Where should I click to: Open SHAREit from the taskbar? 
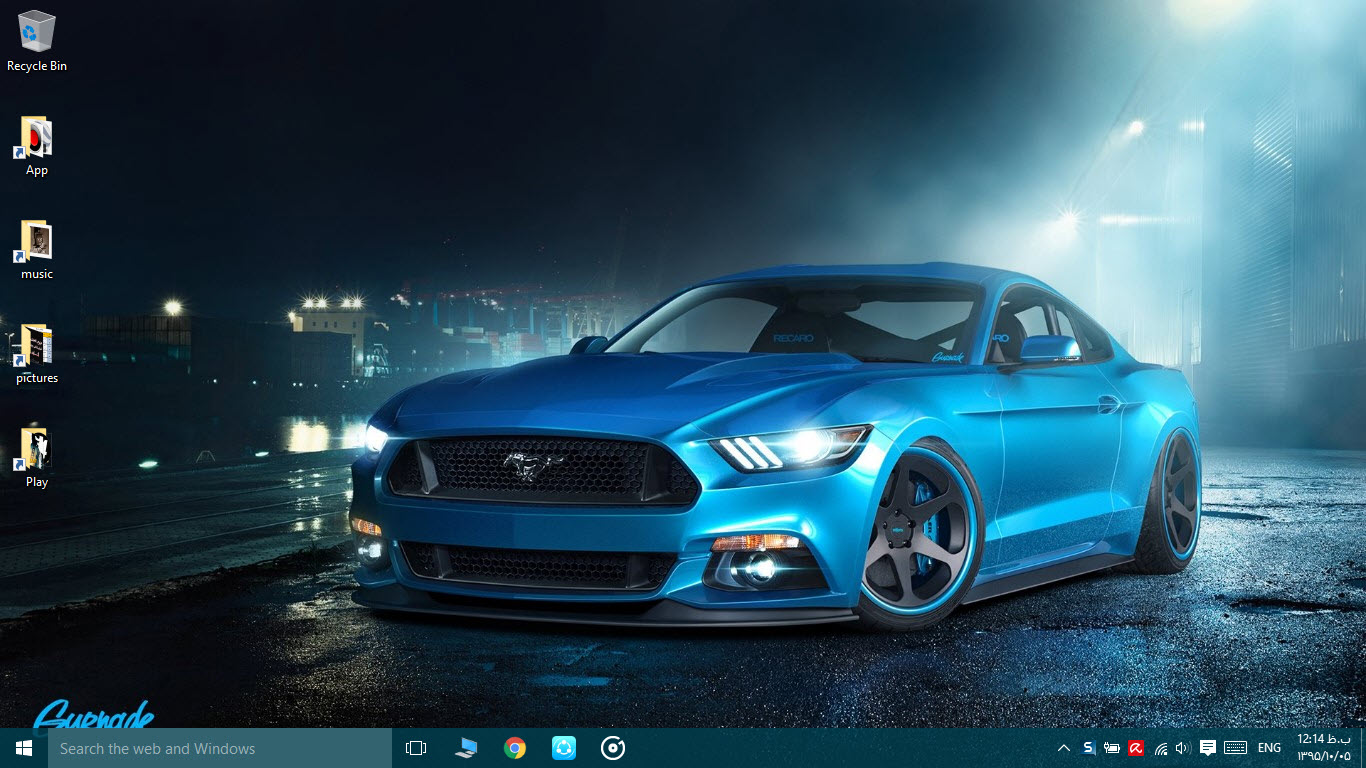tap(563, 748)
